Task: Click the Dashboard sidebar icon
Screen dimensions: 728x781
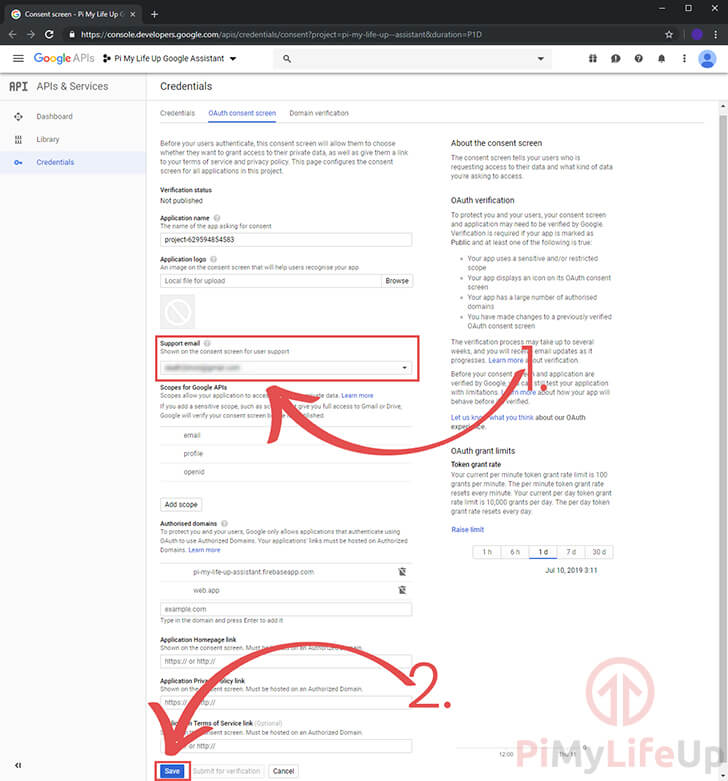Action: [18, 117]
